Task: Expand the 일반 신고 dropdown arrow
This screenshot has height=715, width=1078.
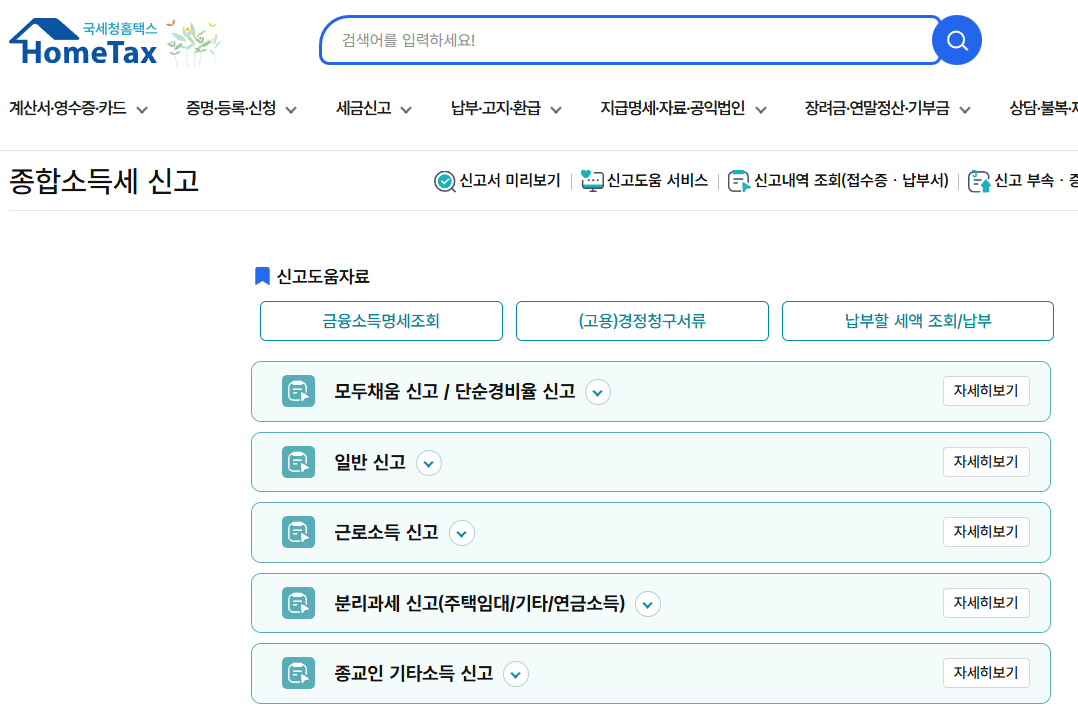Action: pos(429,463)
